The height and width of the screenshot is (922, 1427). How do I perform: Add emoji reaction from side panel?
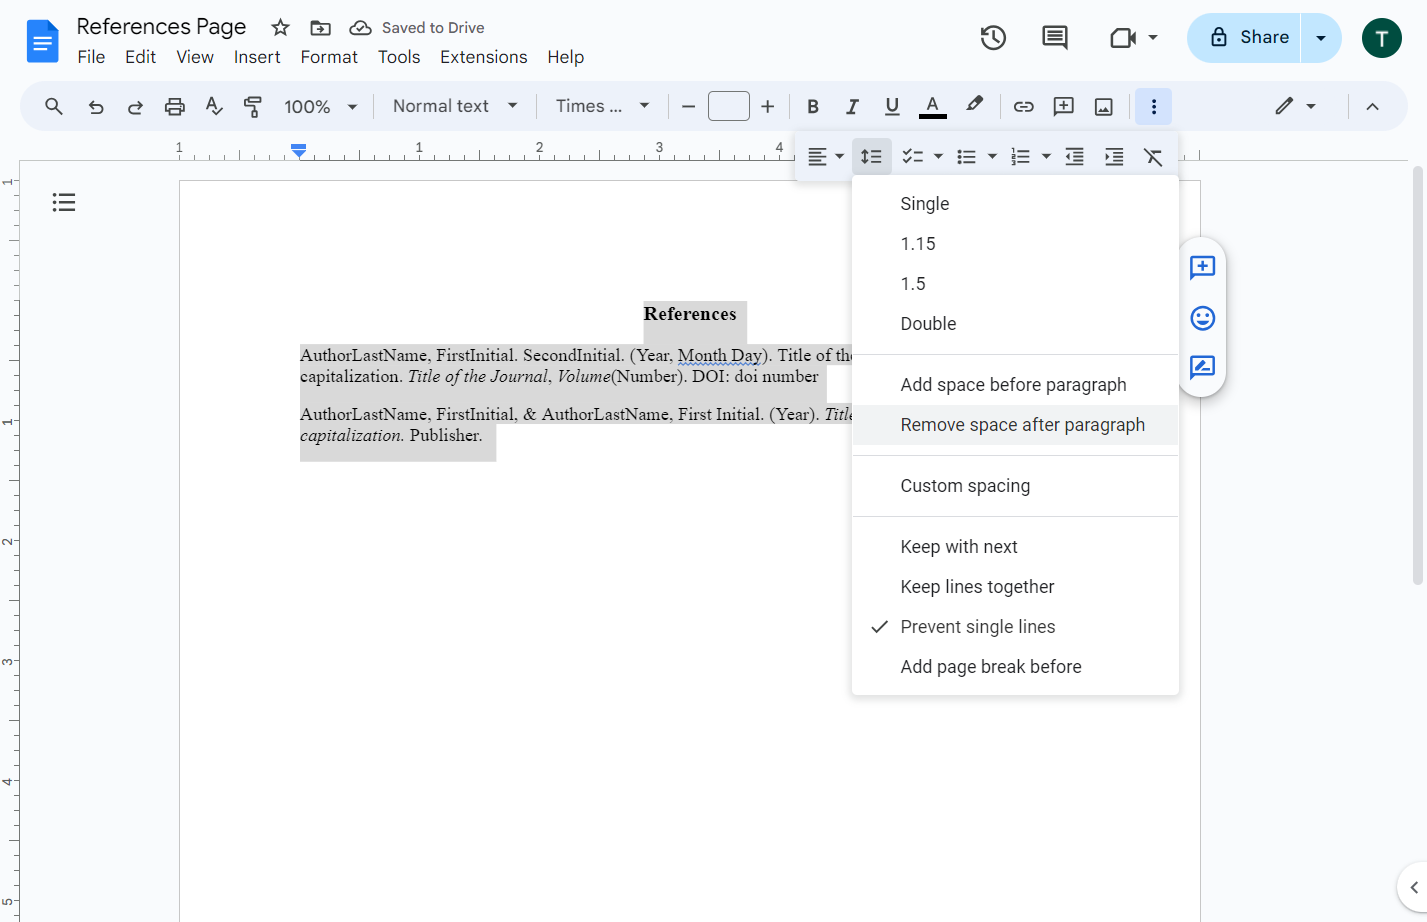(x=1203, y=318)
